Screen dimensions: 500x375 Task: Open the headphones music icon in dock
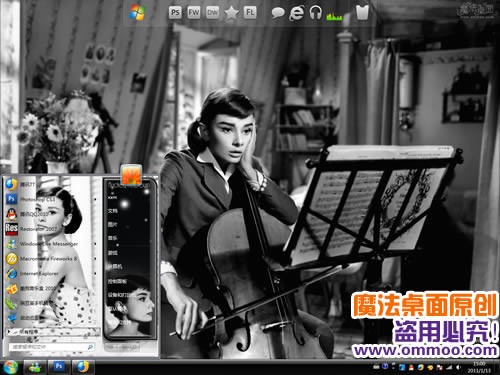coord(315,13)
